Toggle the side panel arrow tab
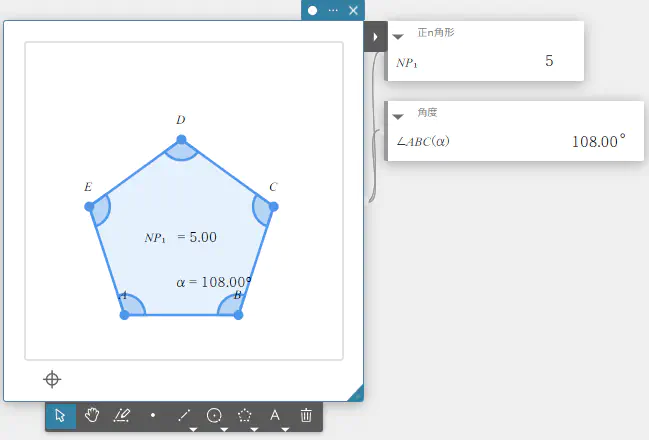649x440 pixels. click(374, 37)
